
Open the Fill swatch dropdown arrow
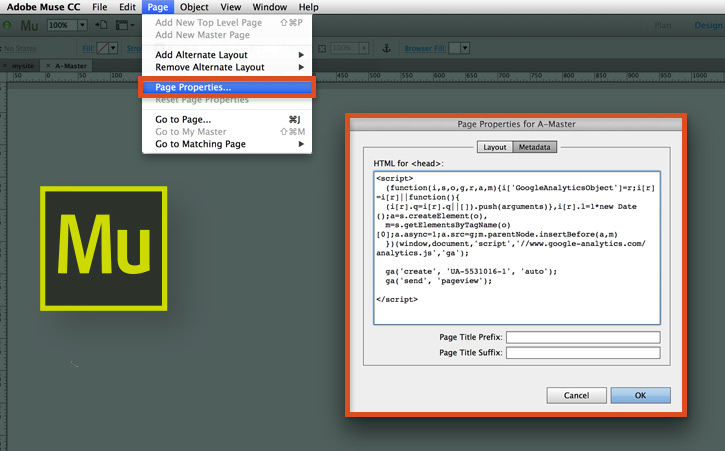point(113,48)
